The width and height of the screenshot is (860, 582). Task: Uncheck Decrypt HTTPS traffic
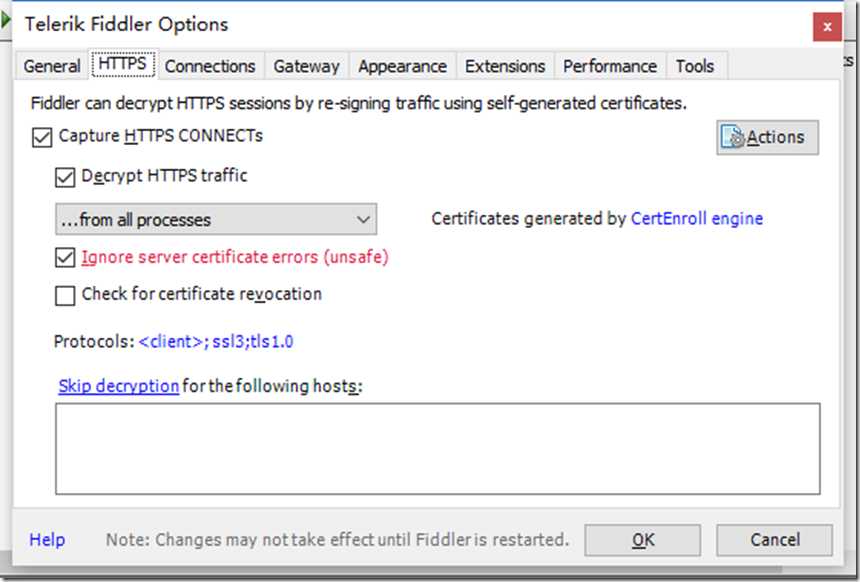tap(65, 177)
